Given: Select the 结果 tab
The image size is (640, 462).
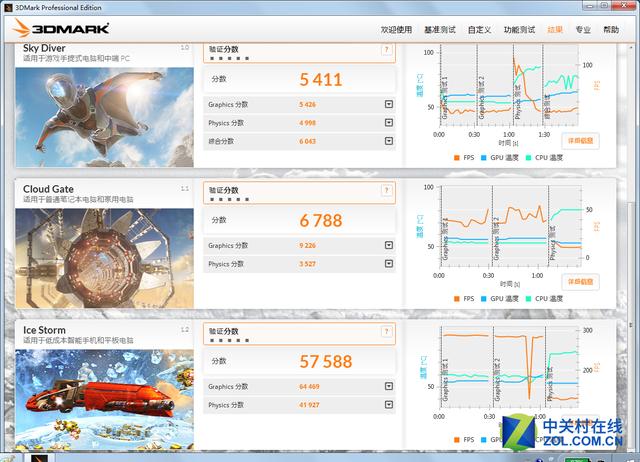Looking at the screenshot, I should [x=555, y=30].
